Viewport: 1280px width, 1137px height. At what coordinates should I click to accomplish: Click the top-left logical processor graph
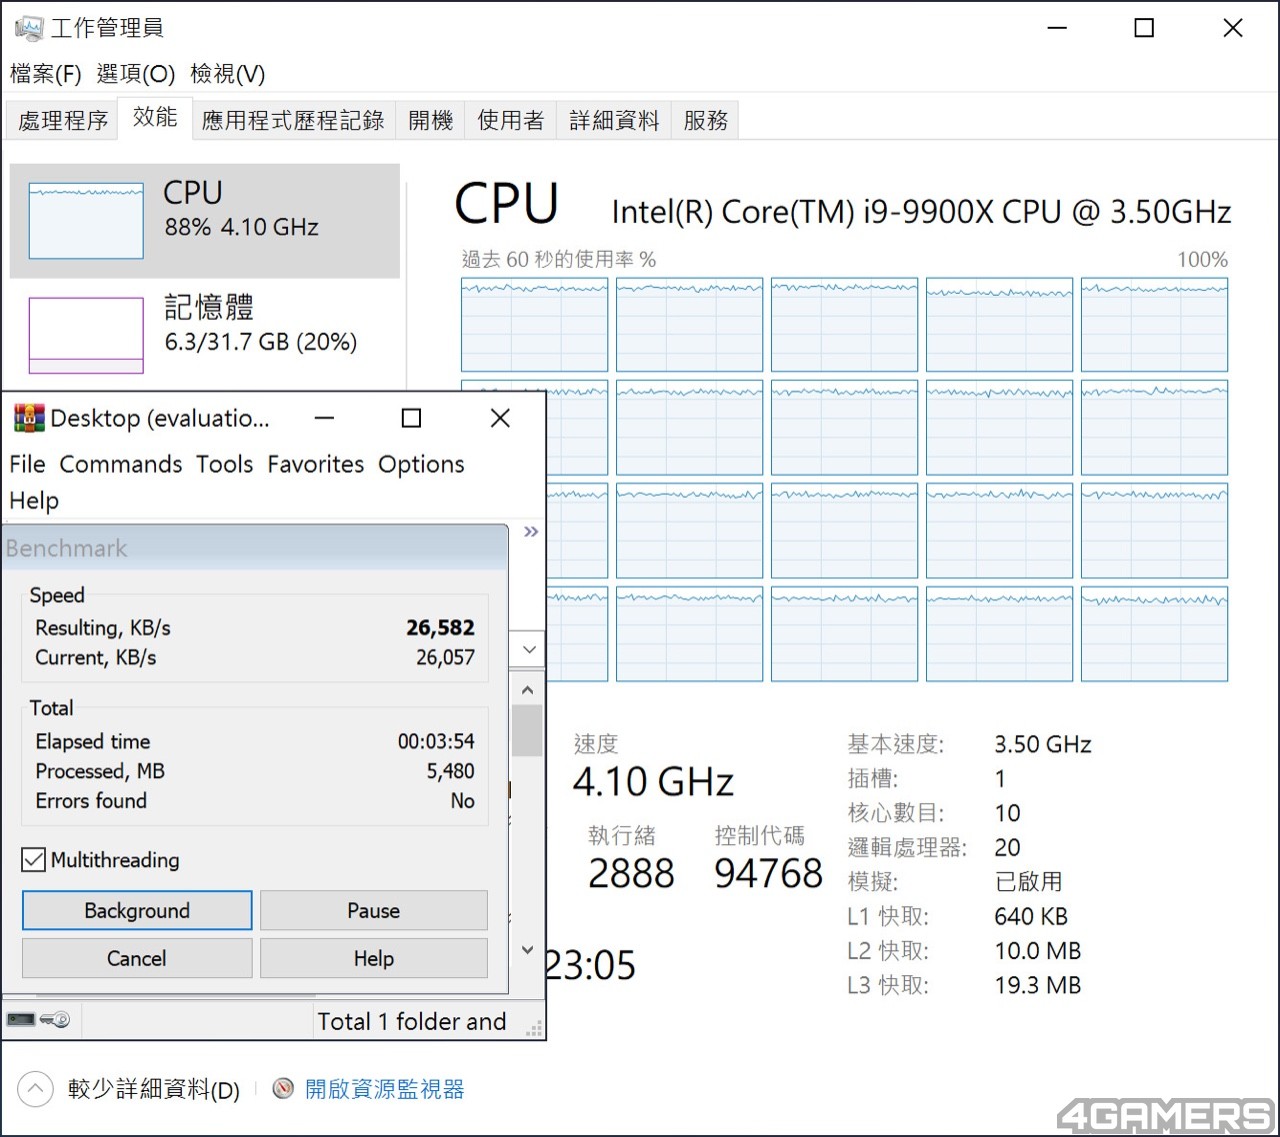tap(534, 325)
